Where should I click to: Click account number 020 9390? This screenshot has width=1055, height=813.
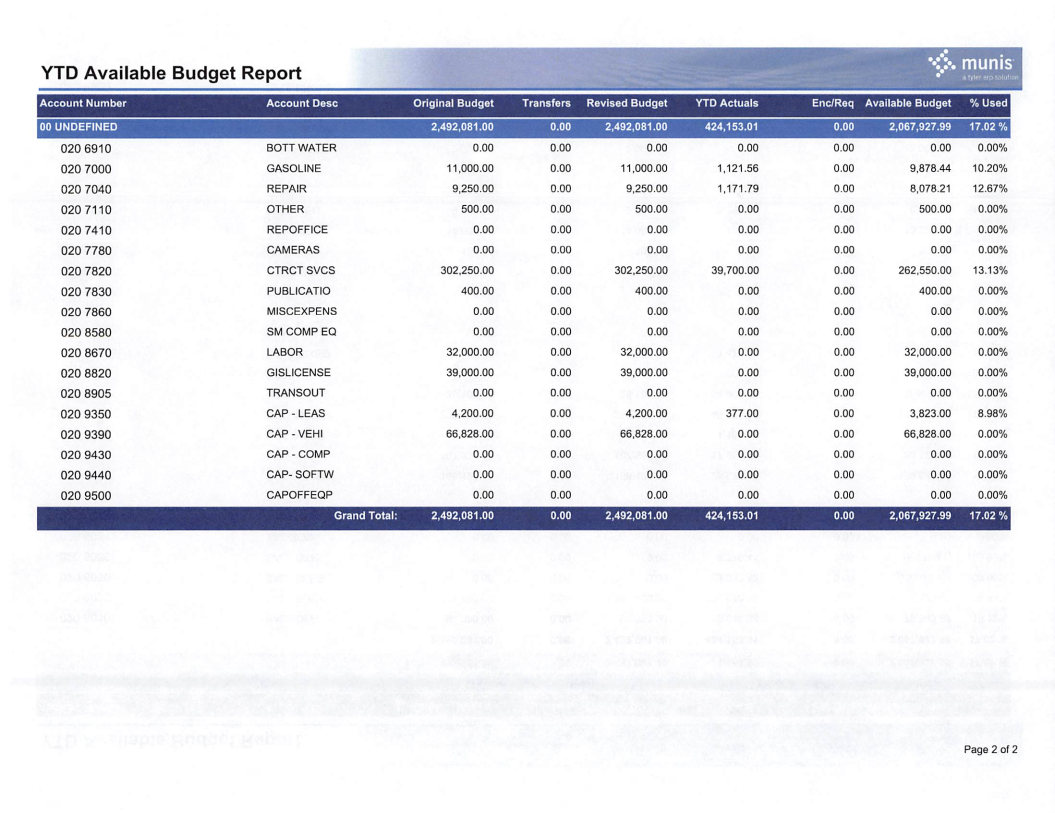(86, 434)
